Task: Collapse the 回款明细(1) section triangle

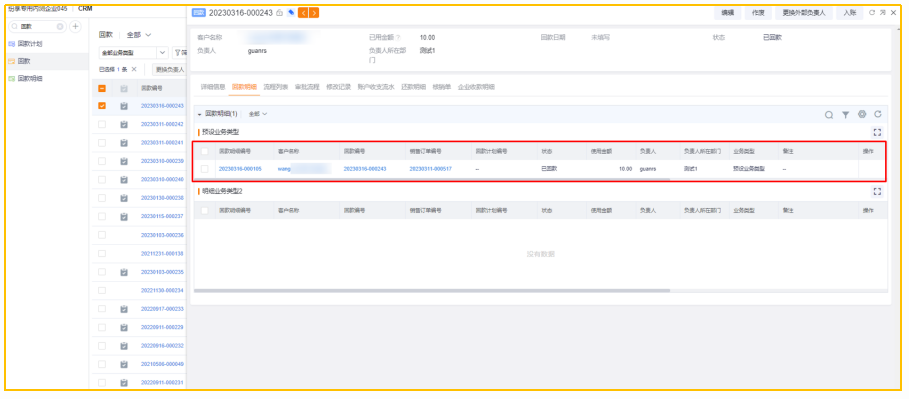Action: click(x=199, y=114)
